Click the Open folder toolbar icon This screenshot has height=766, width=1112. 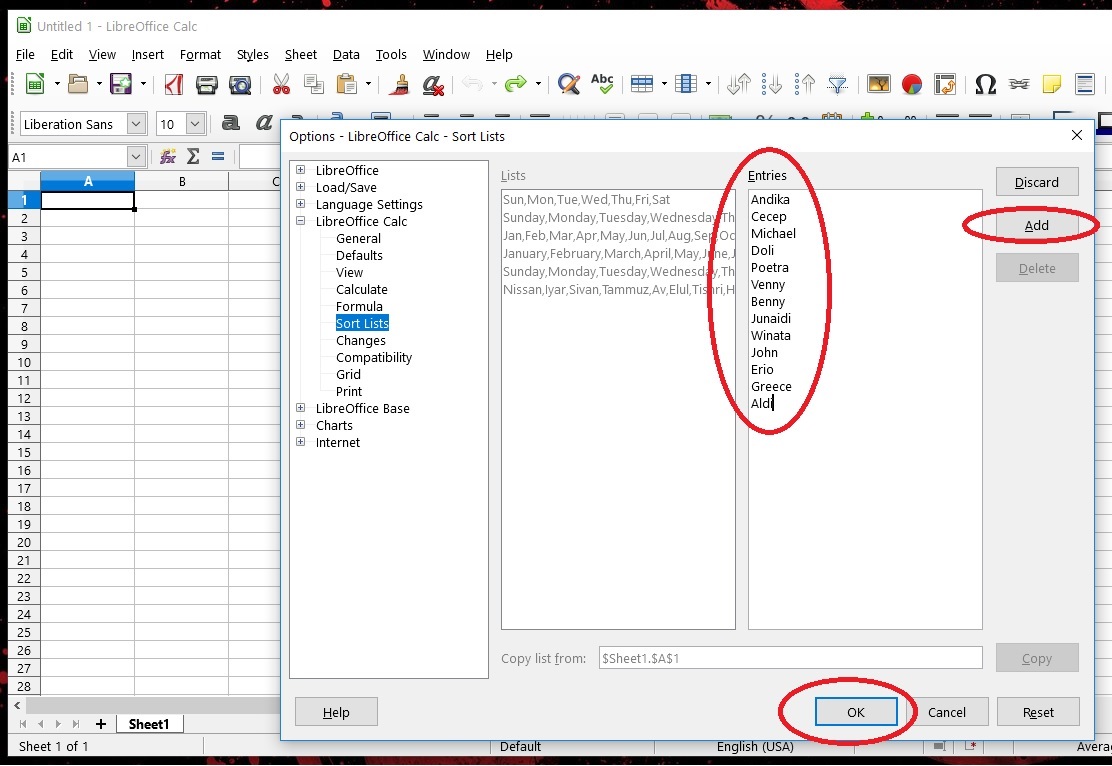click(x=78, y=84)
